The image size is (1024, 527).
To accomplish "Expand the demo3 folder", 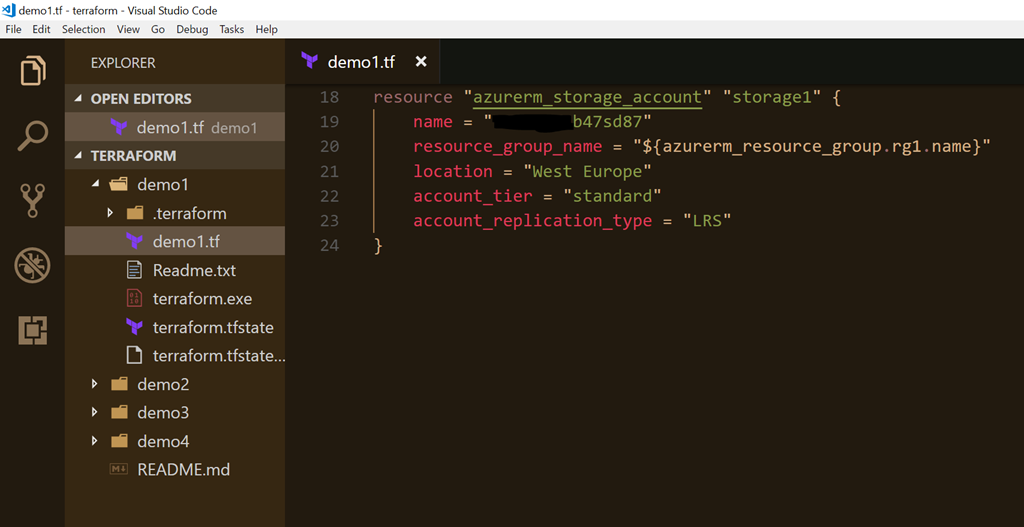I will [x=95, y=412].
